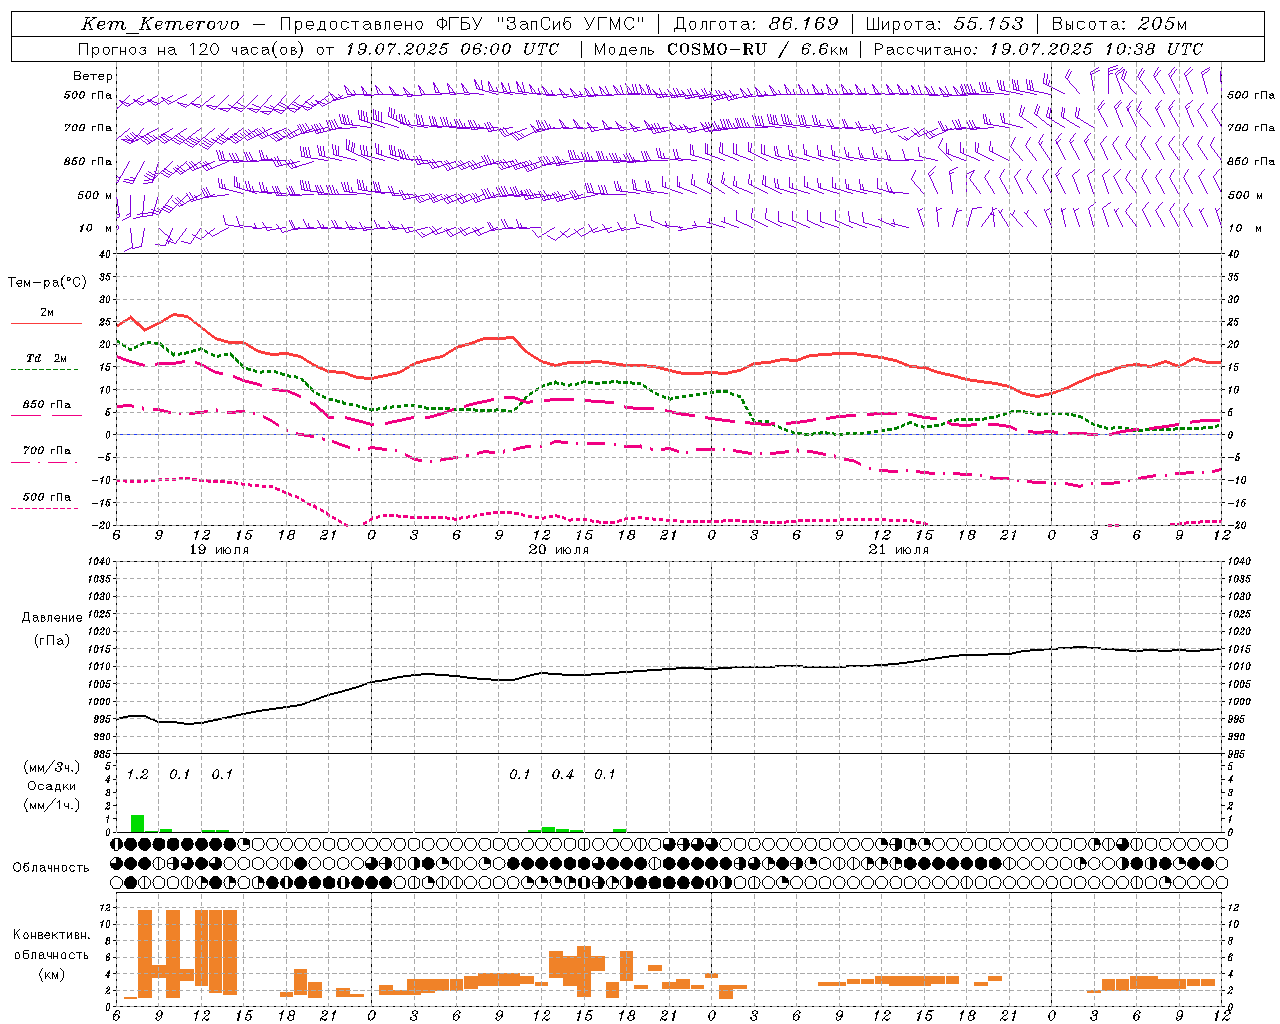Select the ФГБУ "ЗапСиб УГМС" provider text
The height and width of the screenshot is (1024, 1280).
541,24
